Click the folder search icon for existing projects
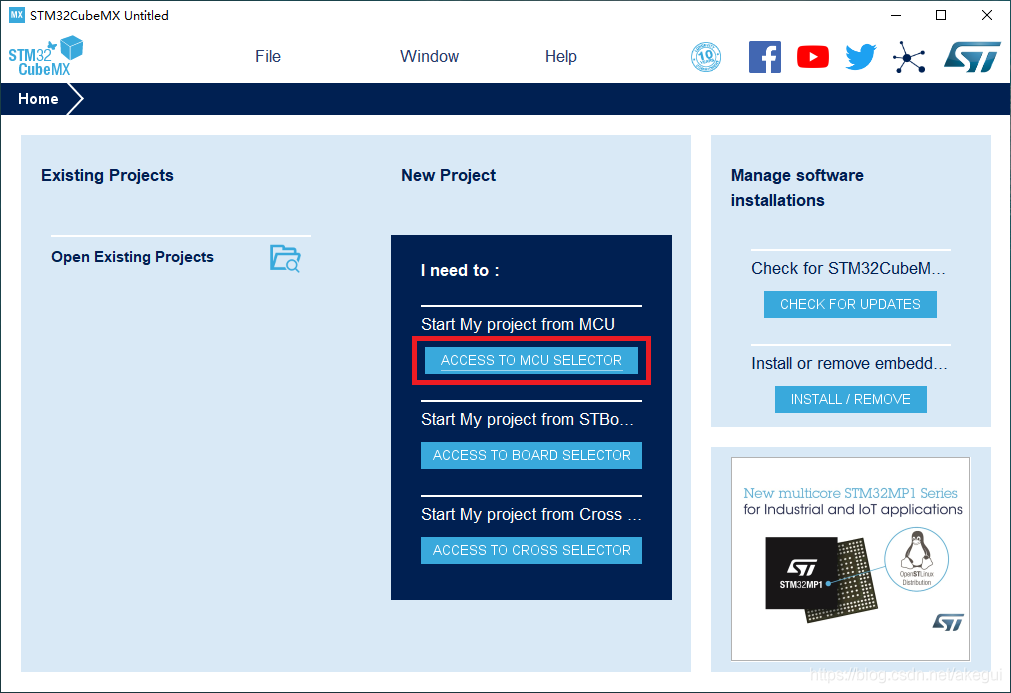 285,259
